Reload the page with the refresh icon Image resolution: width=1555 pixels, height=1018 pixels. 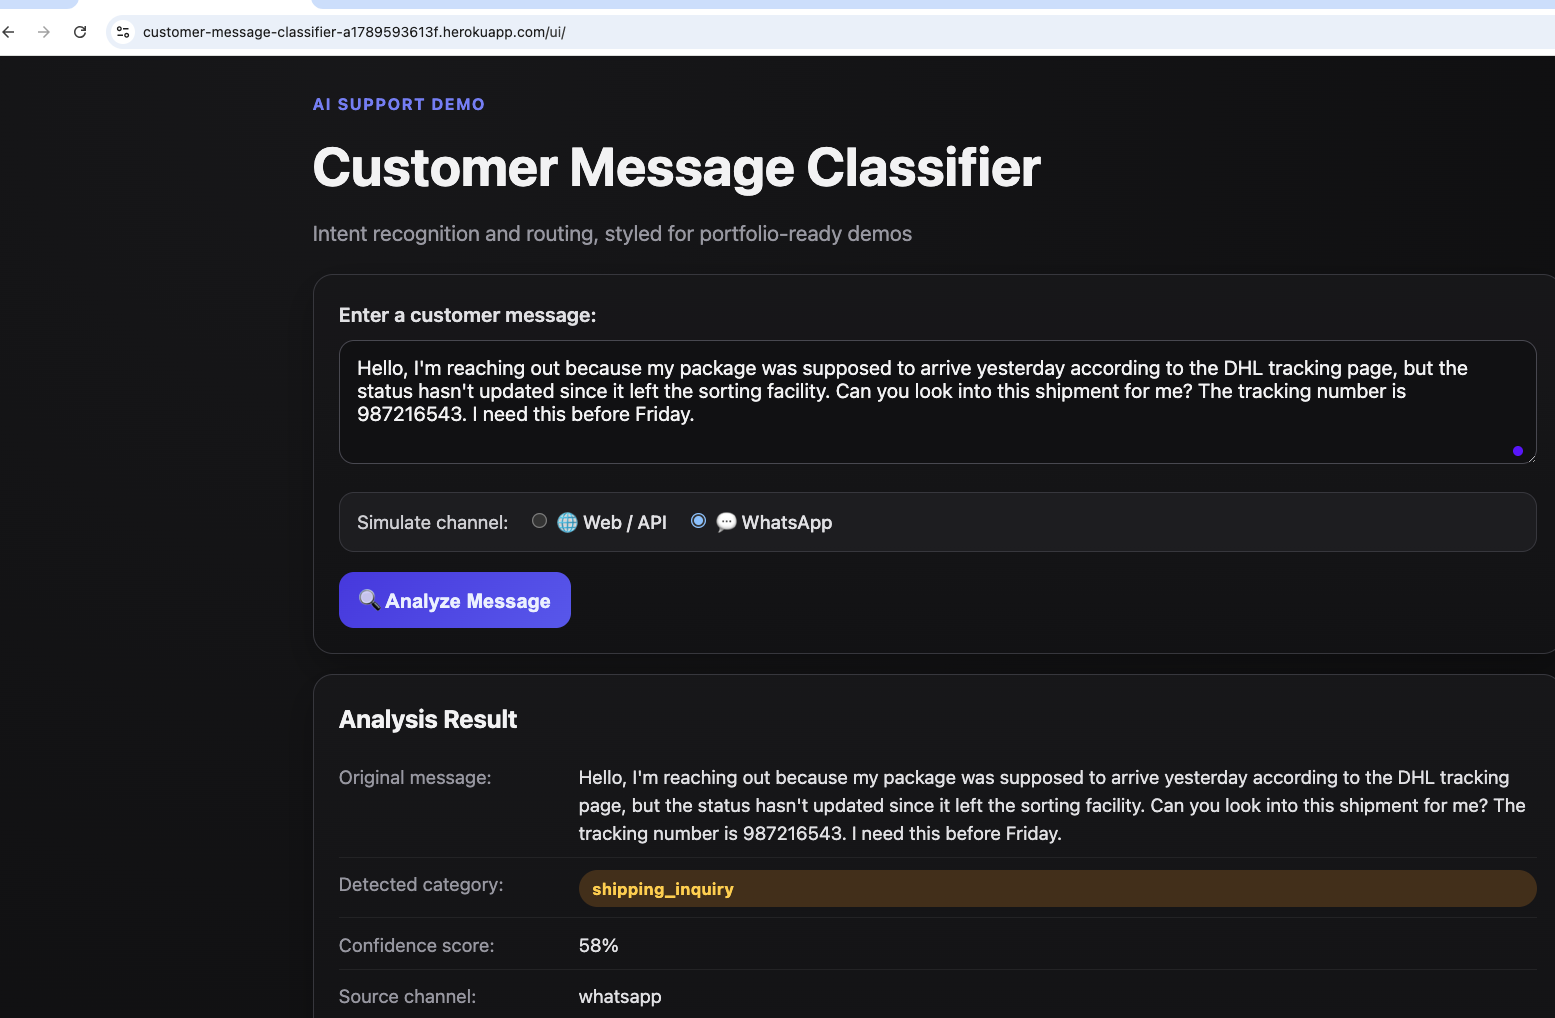[80, 32]
